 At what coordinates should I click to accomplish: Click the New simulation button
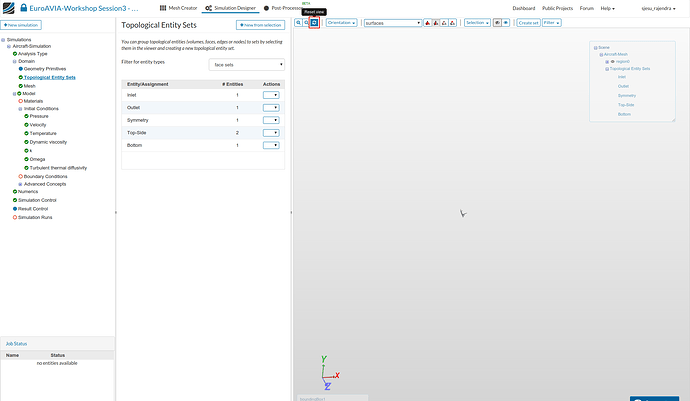[x=21, y=25]
